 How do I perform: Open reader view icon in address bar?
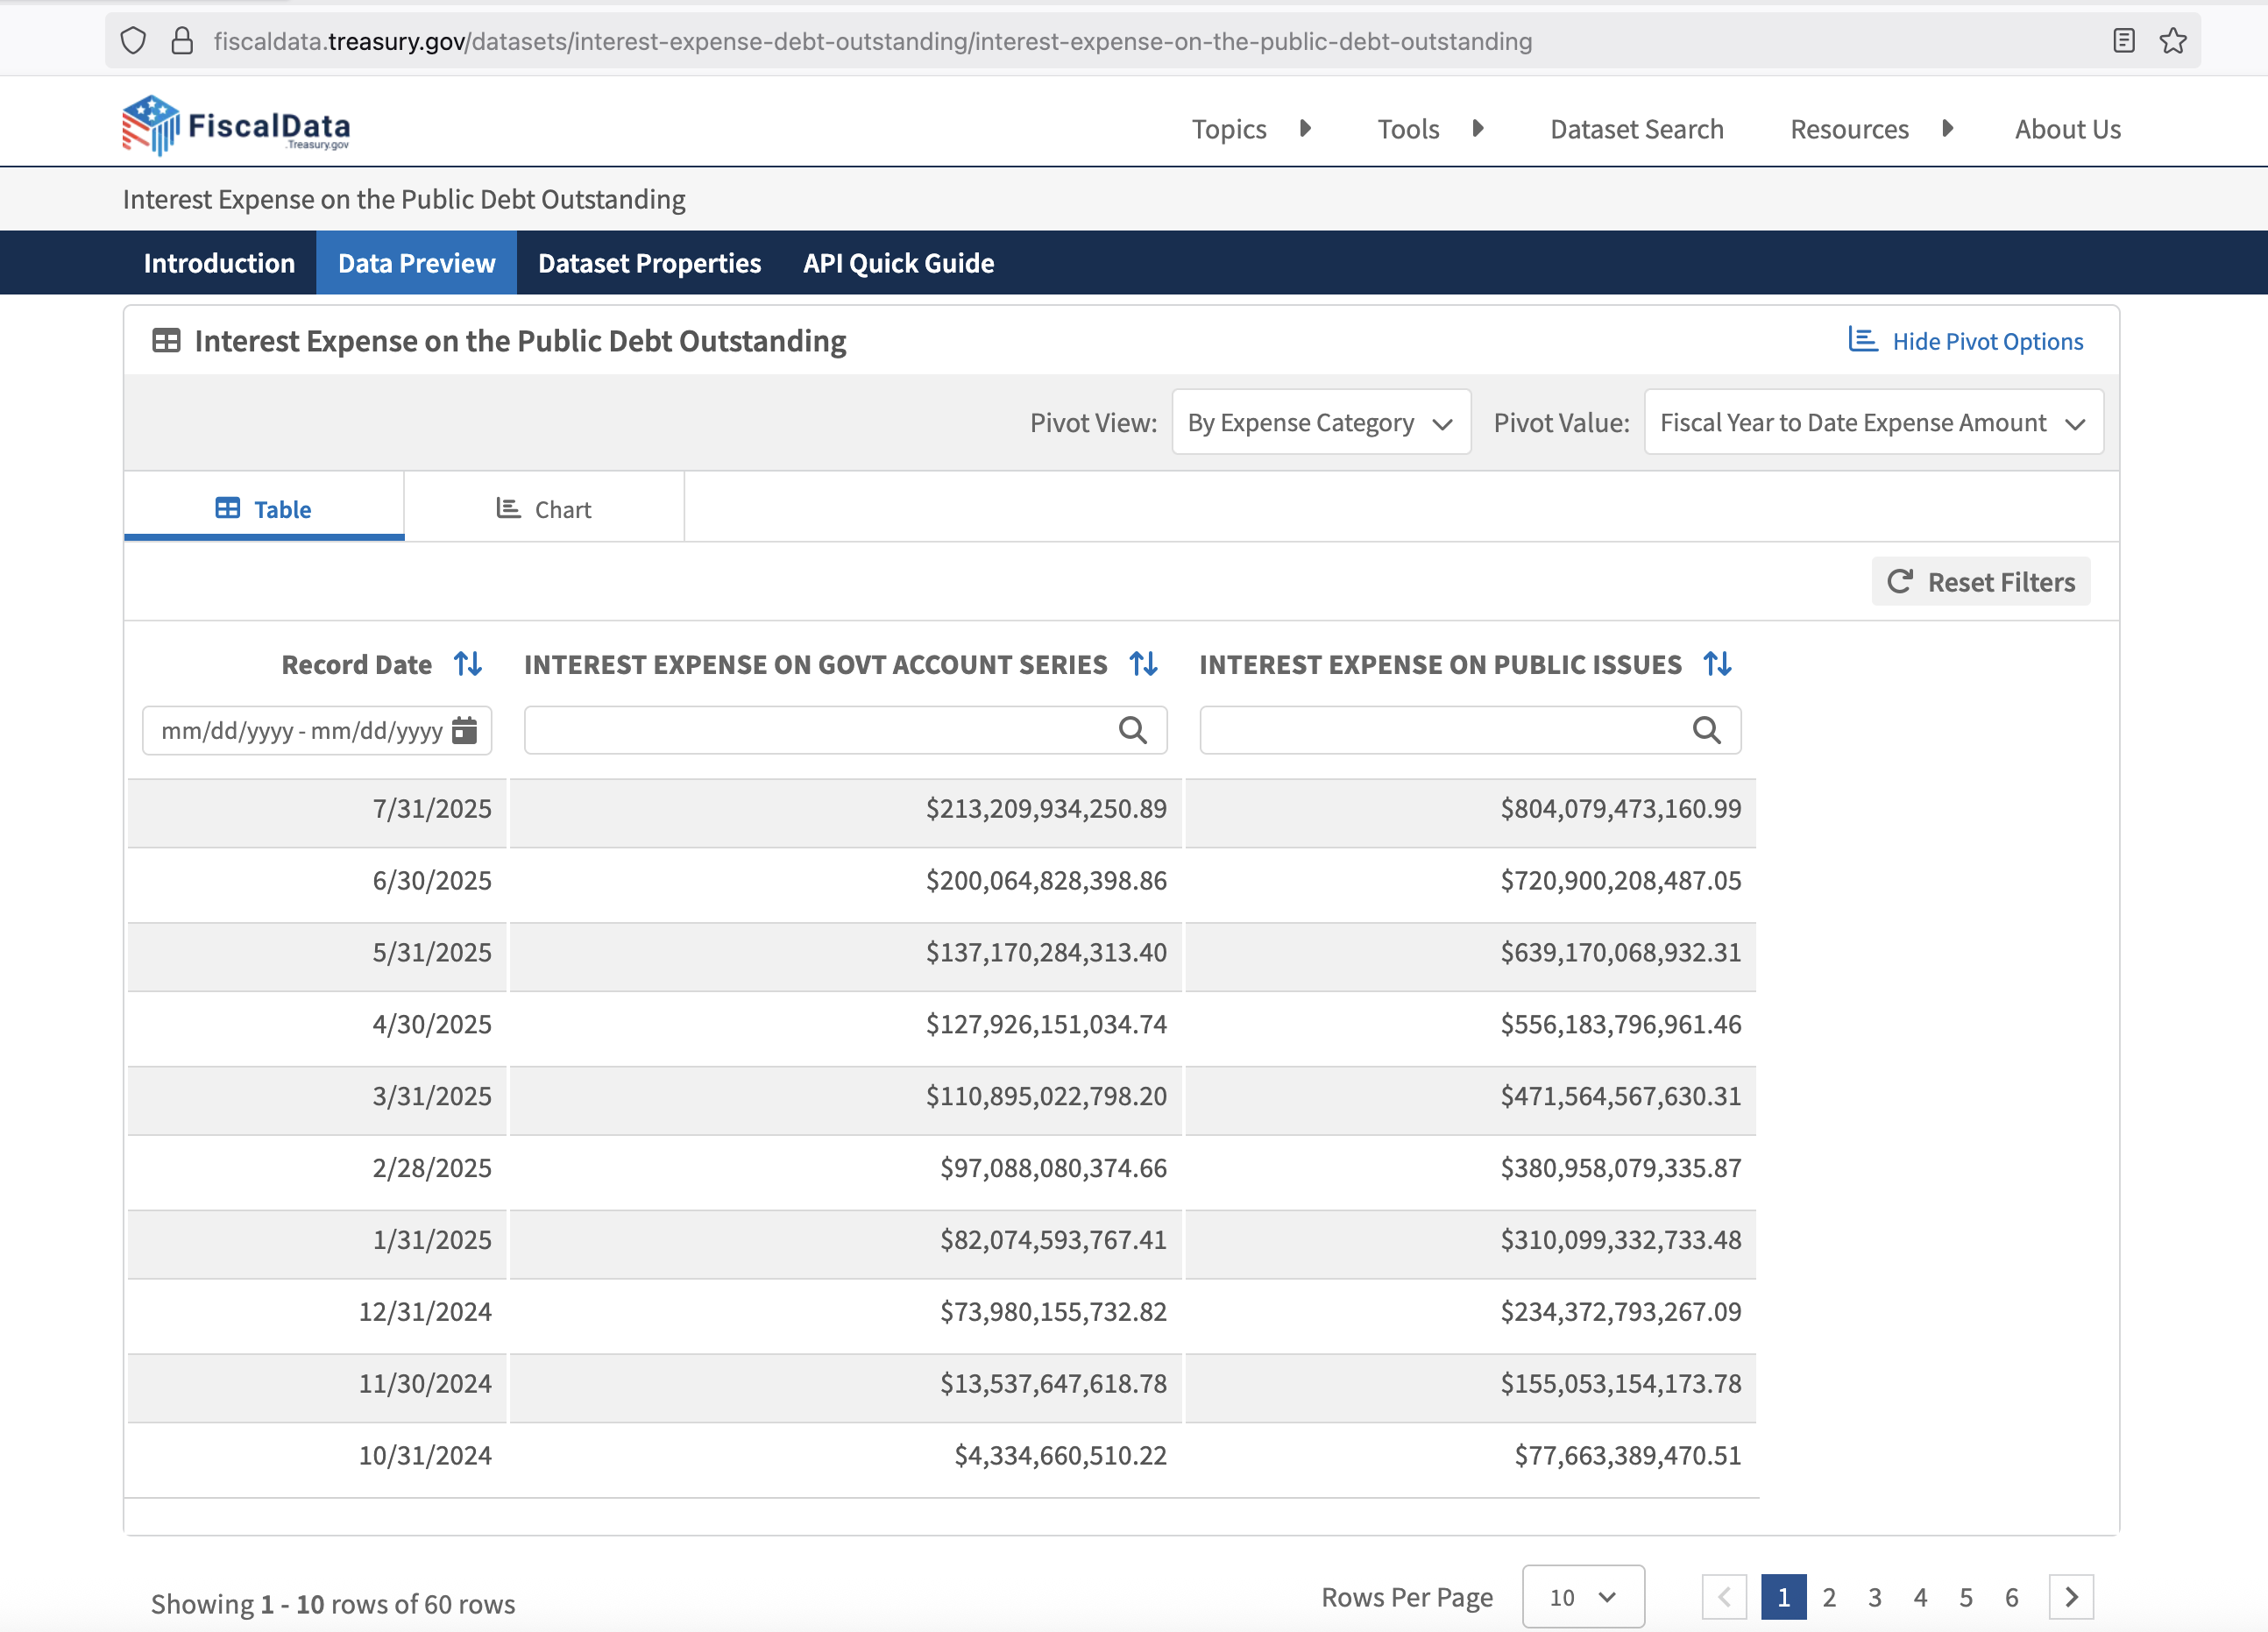click(2123, 41)
